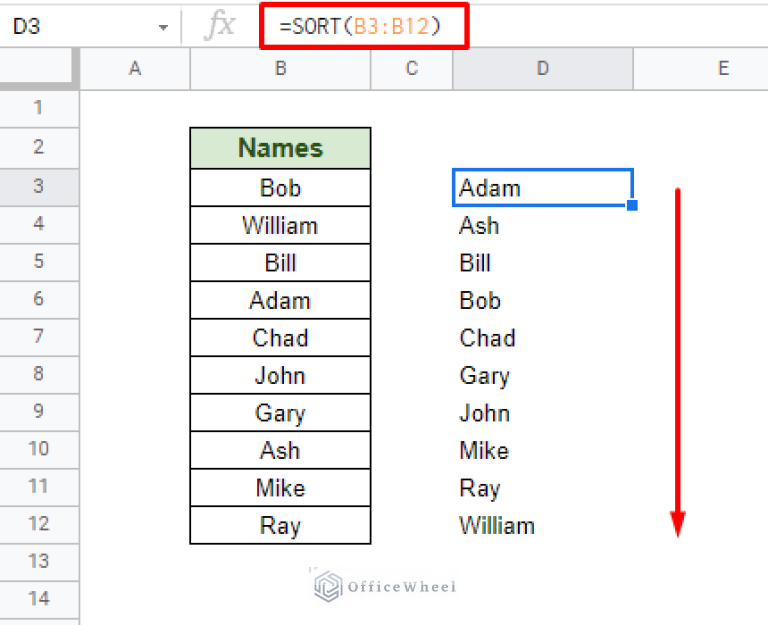768x625 pixels.
Task: Select cell B6 containing Adam
Action: pyautogui.click(x=280, y=300)
